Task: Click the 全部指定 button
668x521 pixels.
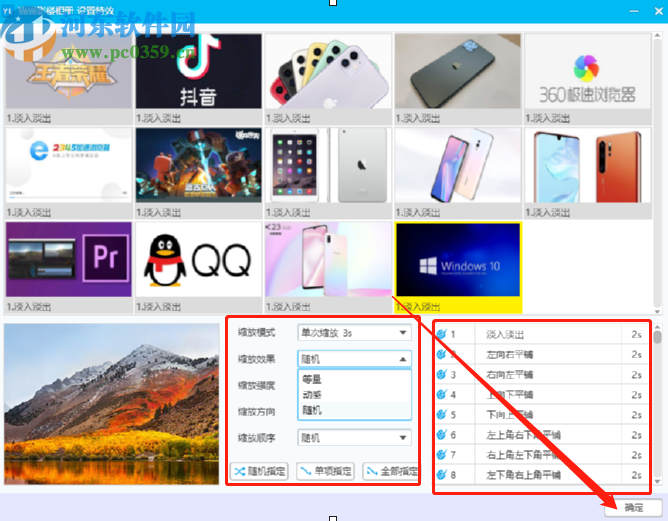Action: [x=391, y=471]
